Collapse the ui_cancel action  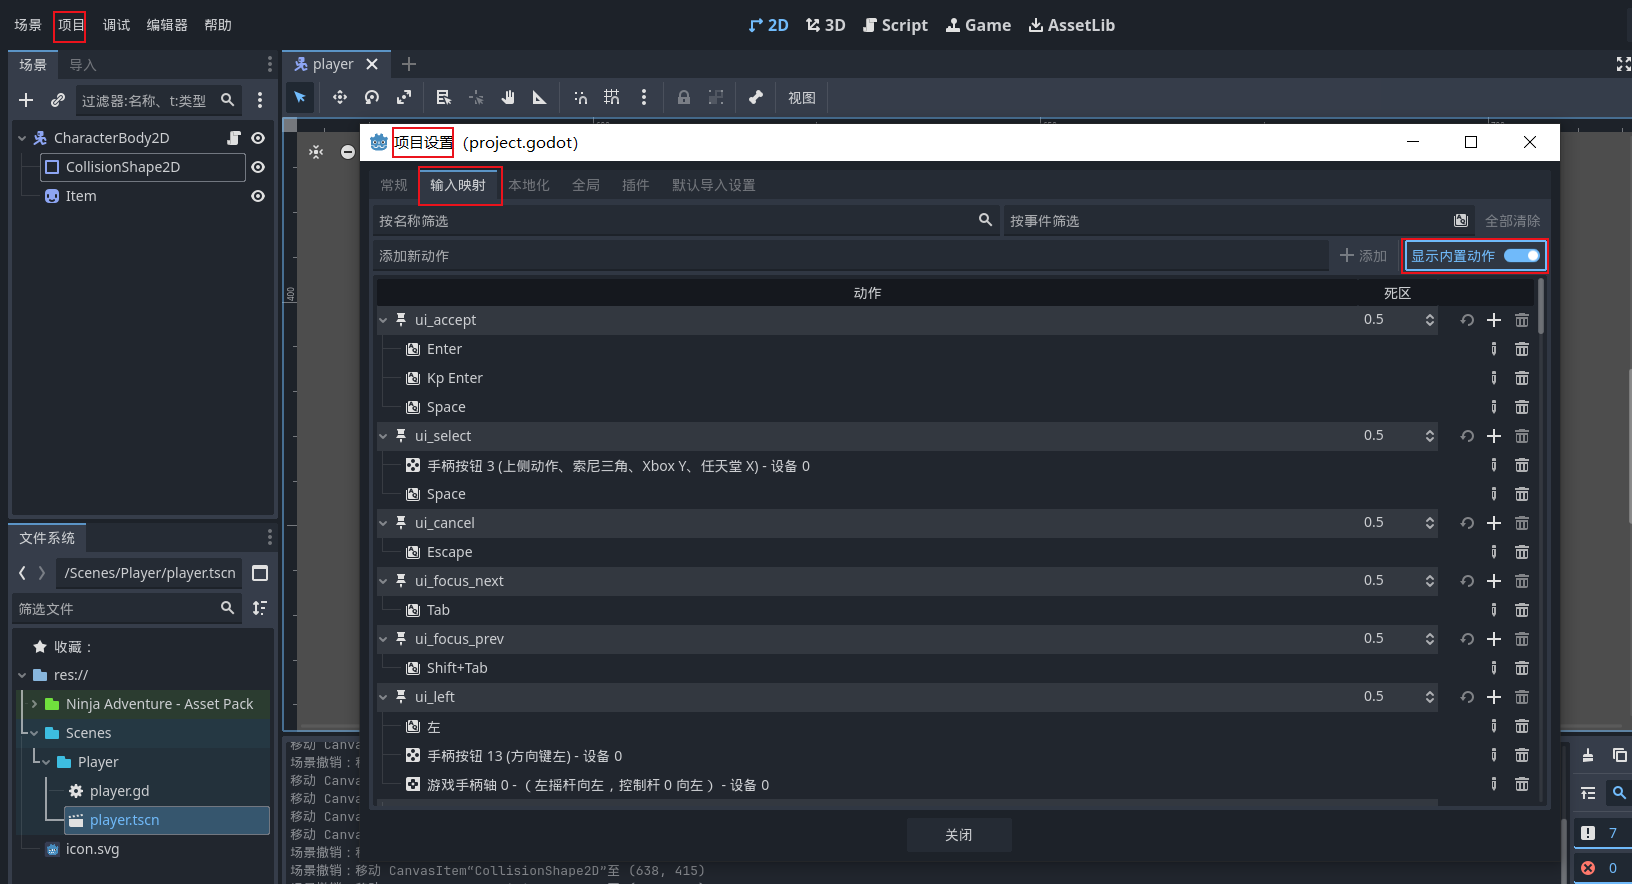[x=383, y=523]
